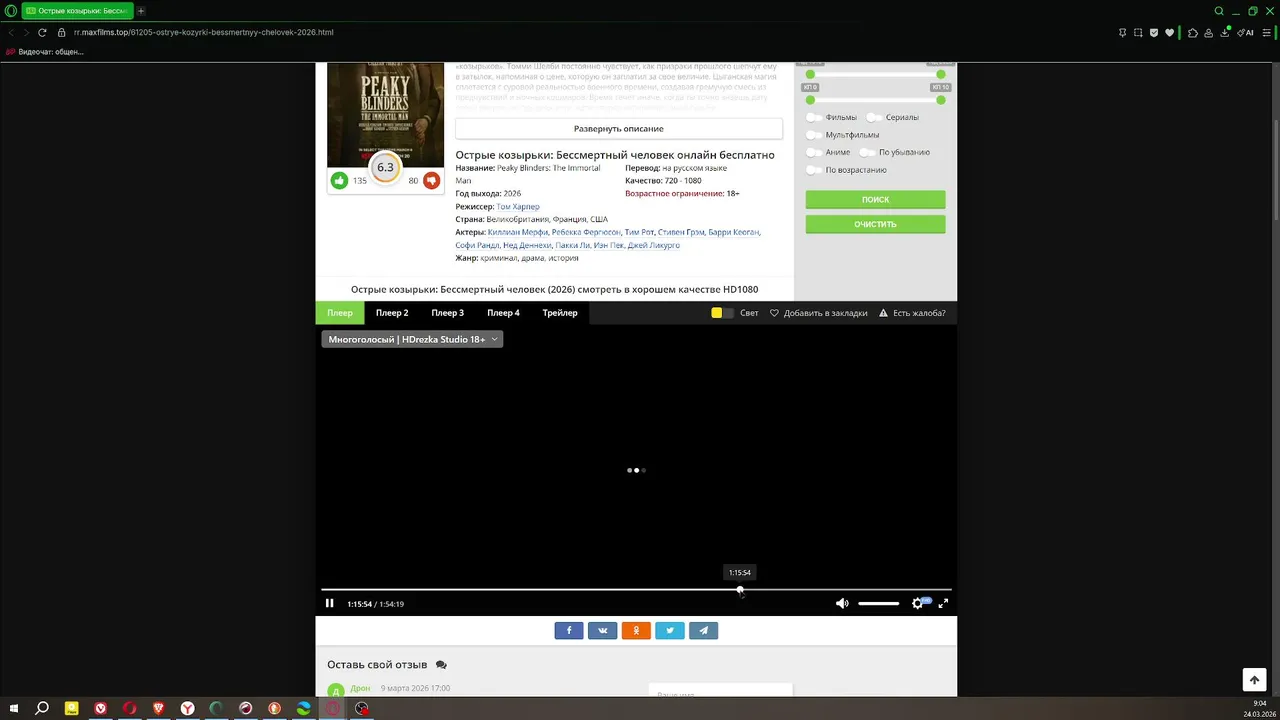Open the browser easy-setup sliders menu
1280x720 pixels.
1266,32
